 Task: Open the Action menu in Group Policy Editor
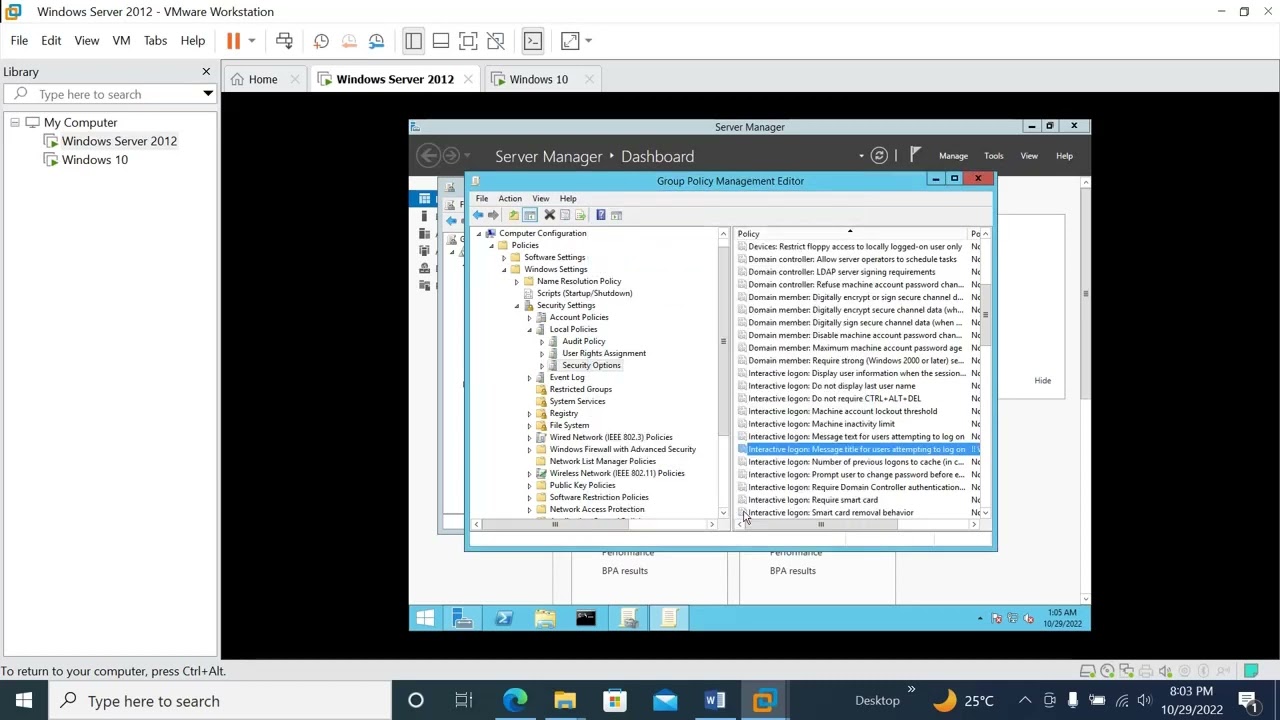point(510,198)
